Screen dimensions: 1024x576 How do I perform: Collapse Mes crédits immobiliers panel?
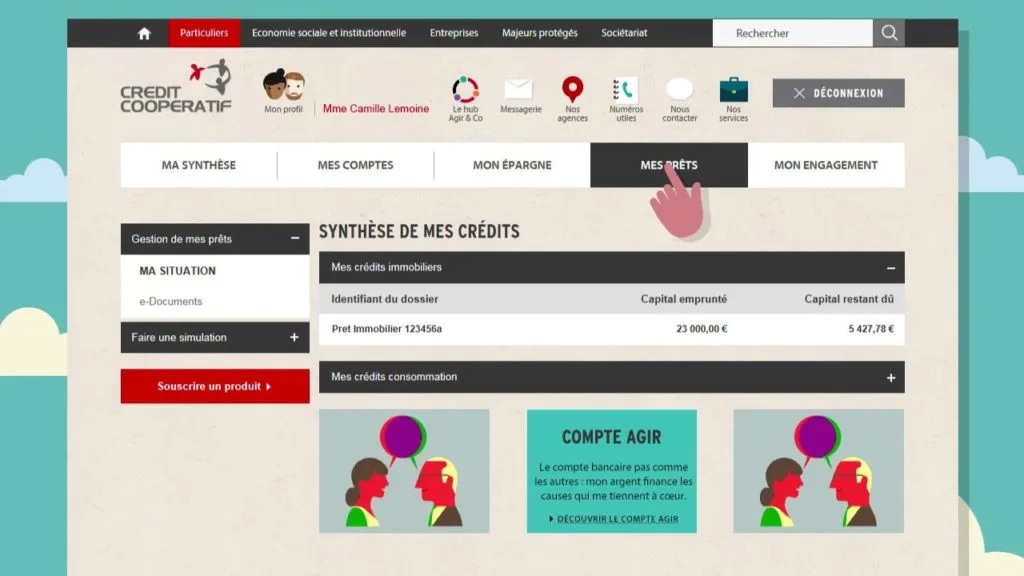(x=891, y=268)
